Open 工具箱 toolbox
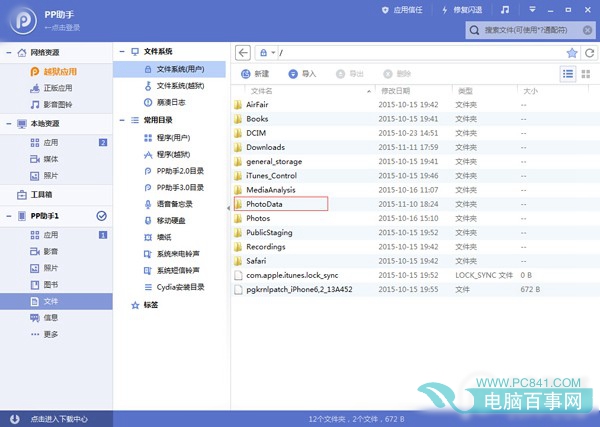The image size is (600, 427). [34, 195]
